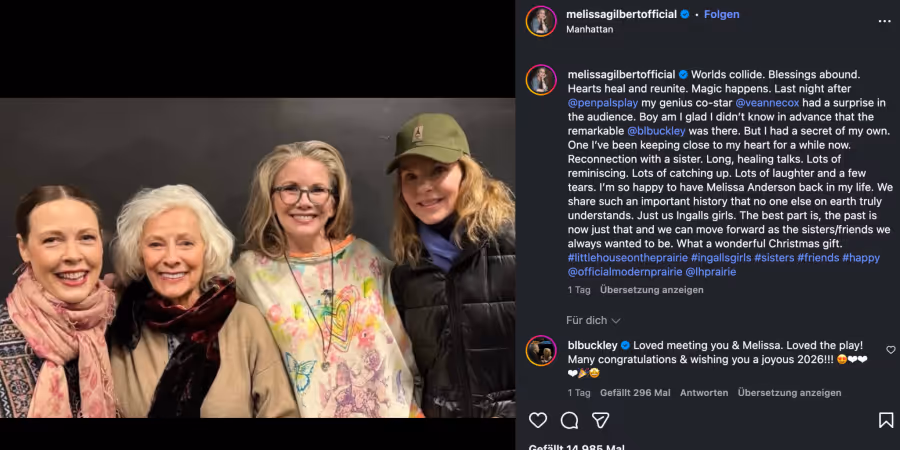Like blbuckley's comment with the small heart
The width and height of the screenshot is (900, 450).
pyautogui.click(x=891, y=350)
